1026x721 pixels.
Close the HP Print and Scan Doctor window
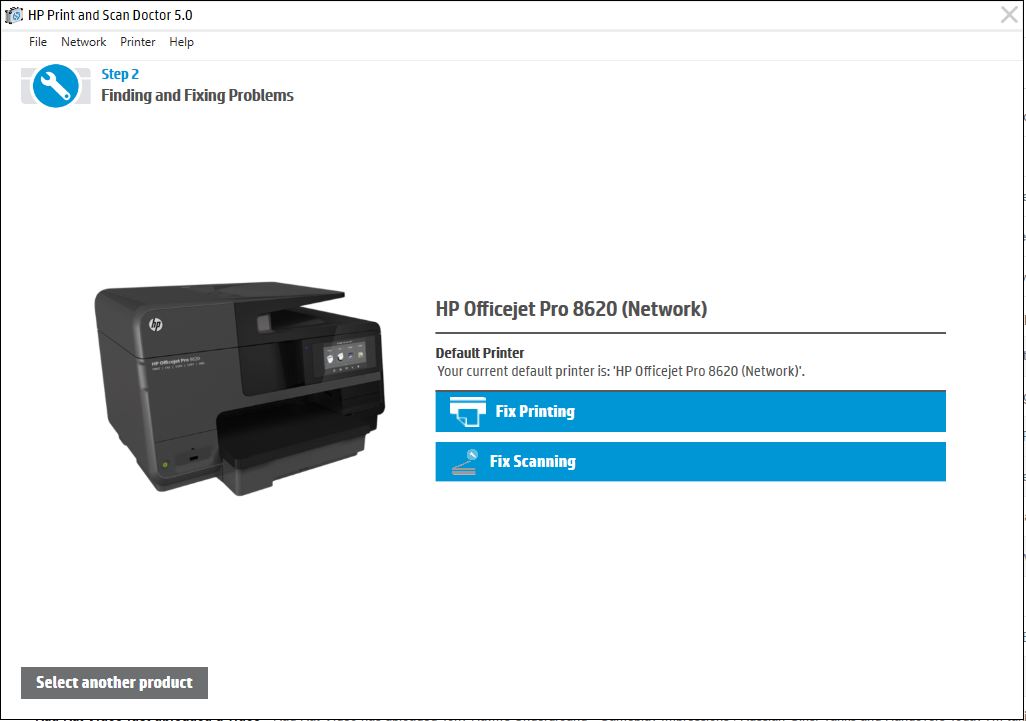point(1009,14)
